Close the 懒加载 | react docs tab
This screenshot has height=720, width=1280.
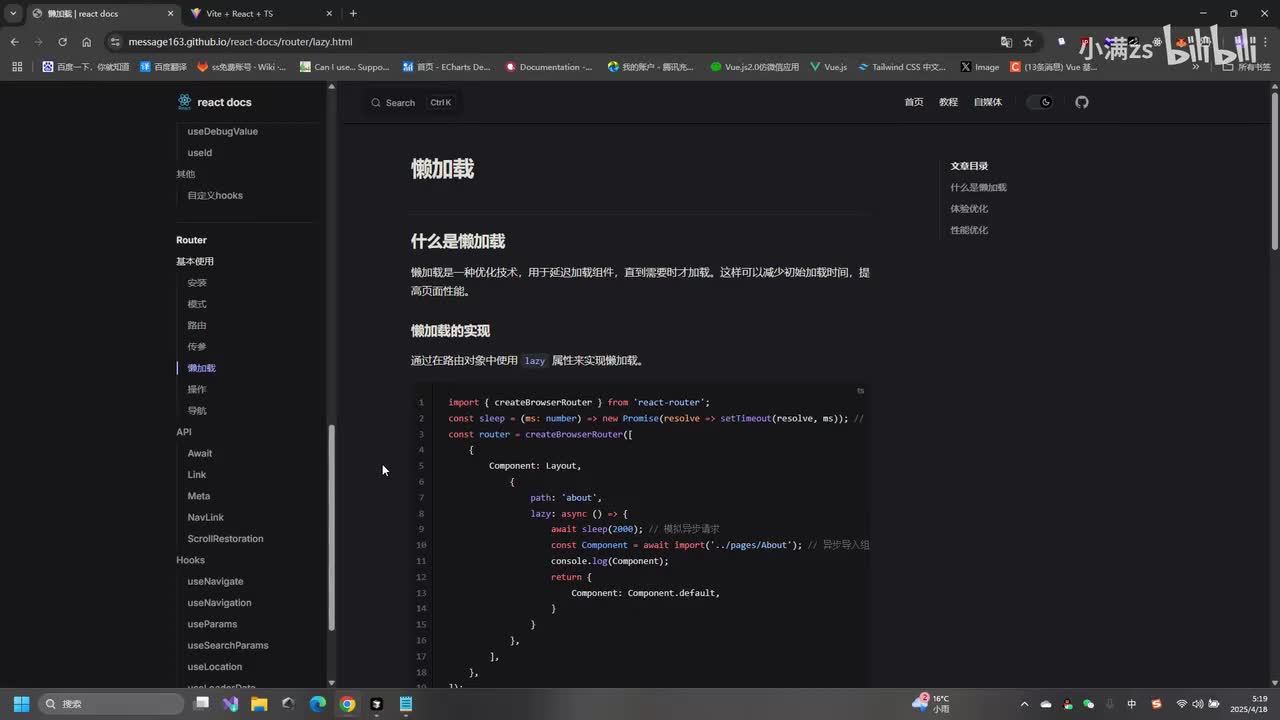(x=170, y=13)
